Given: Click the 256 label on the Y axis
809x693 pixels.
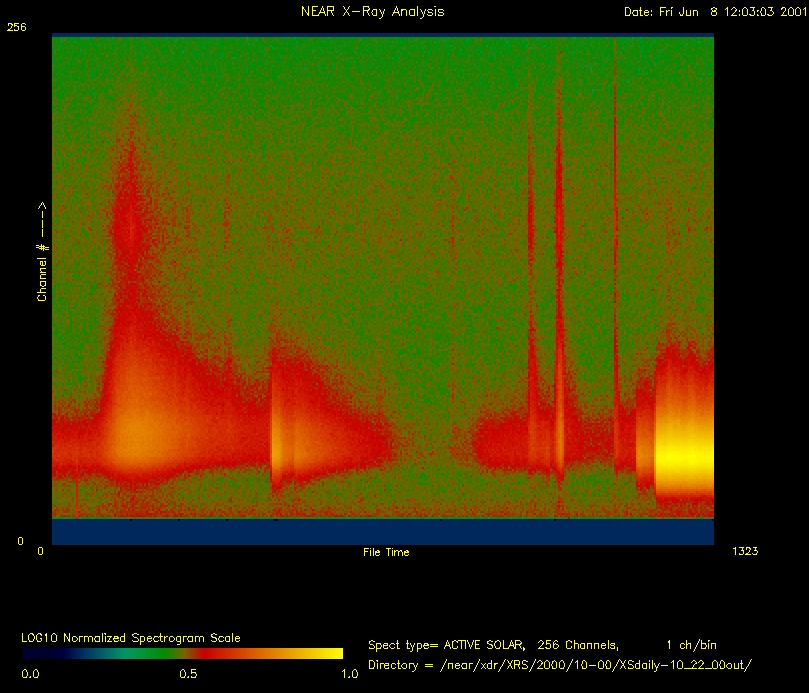Looking at the screenshot, I should [x=15, y=28].
